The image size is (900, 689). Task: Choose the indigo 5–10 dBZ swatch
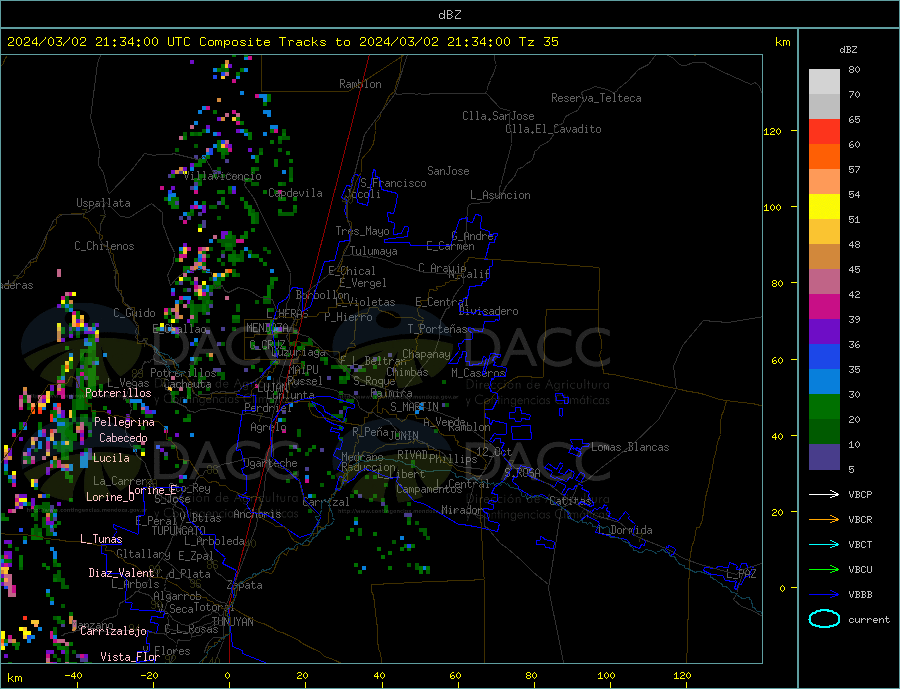pos(824,456)
